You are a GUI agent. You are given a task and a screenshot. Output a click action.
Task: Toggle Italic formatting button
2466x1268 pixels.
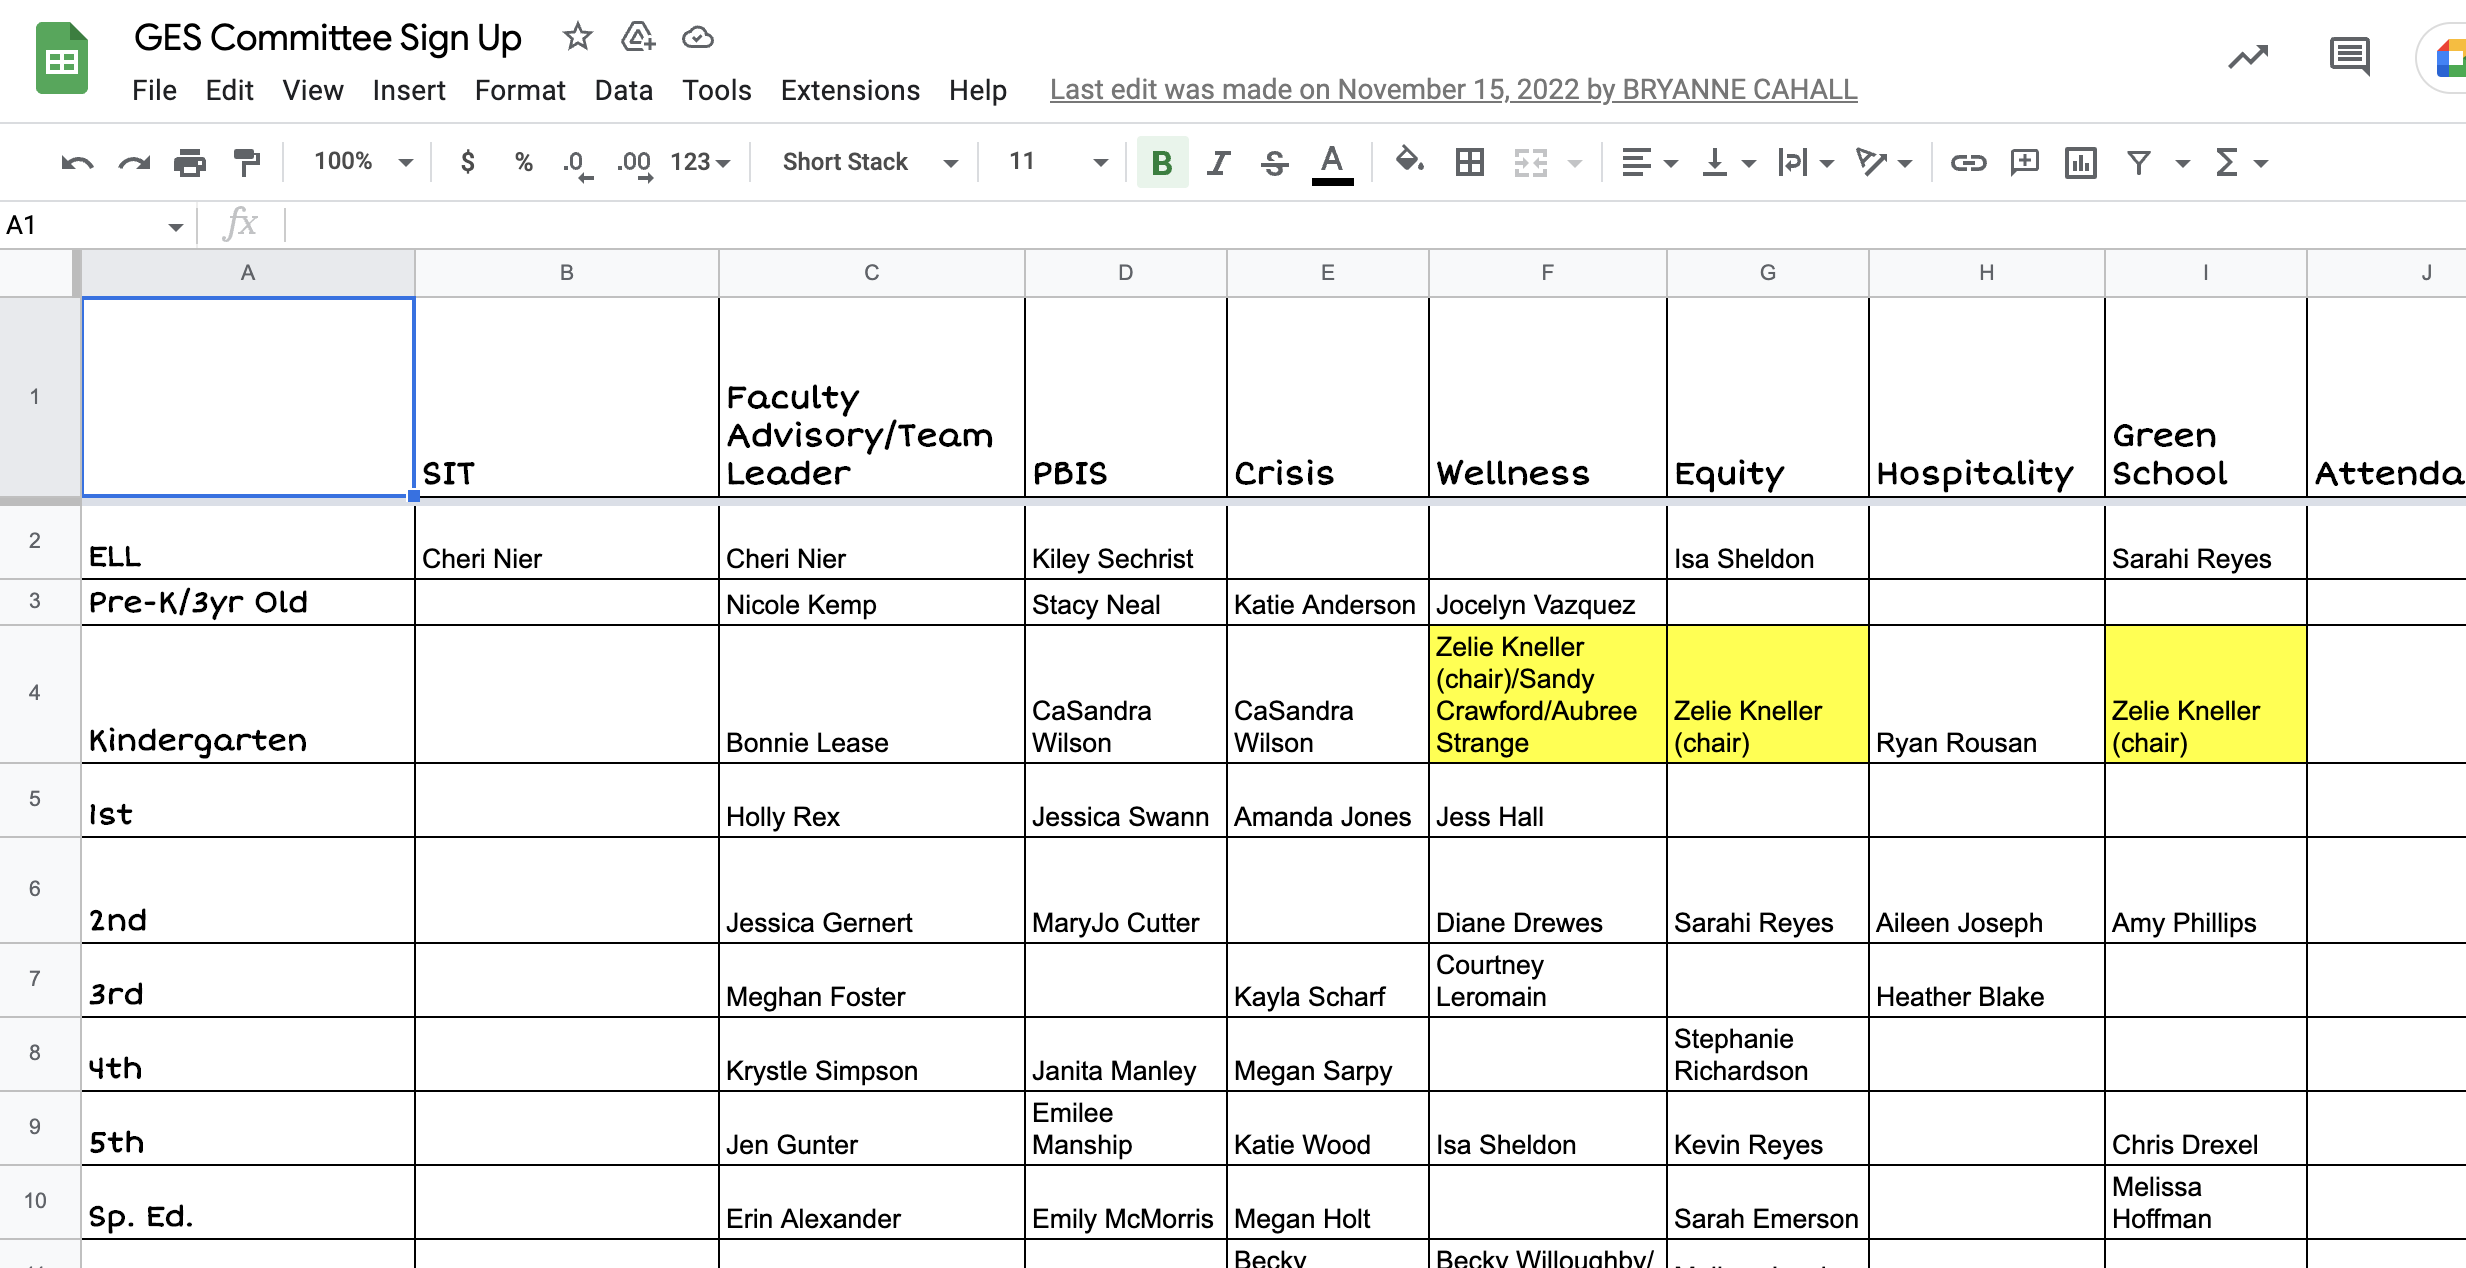point(1217,162)
